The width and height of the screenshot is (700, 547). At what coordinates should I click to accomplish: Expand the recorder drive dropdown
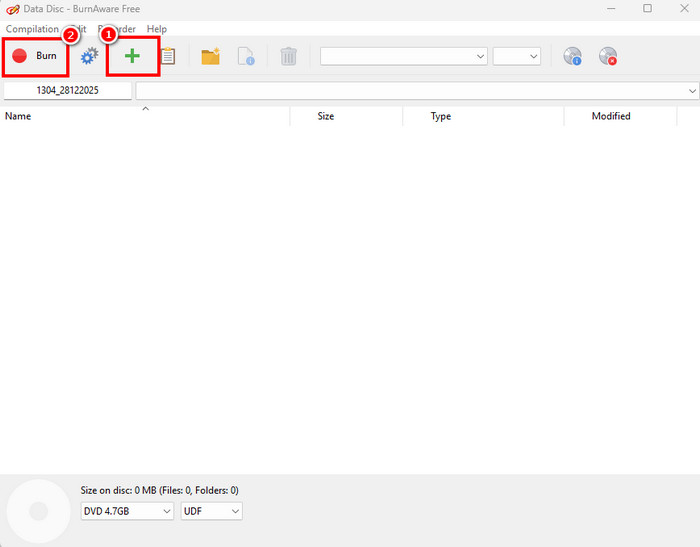(x=403, y=57)
